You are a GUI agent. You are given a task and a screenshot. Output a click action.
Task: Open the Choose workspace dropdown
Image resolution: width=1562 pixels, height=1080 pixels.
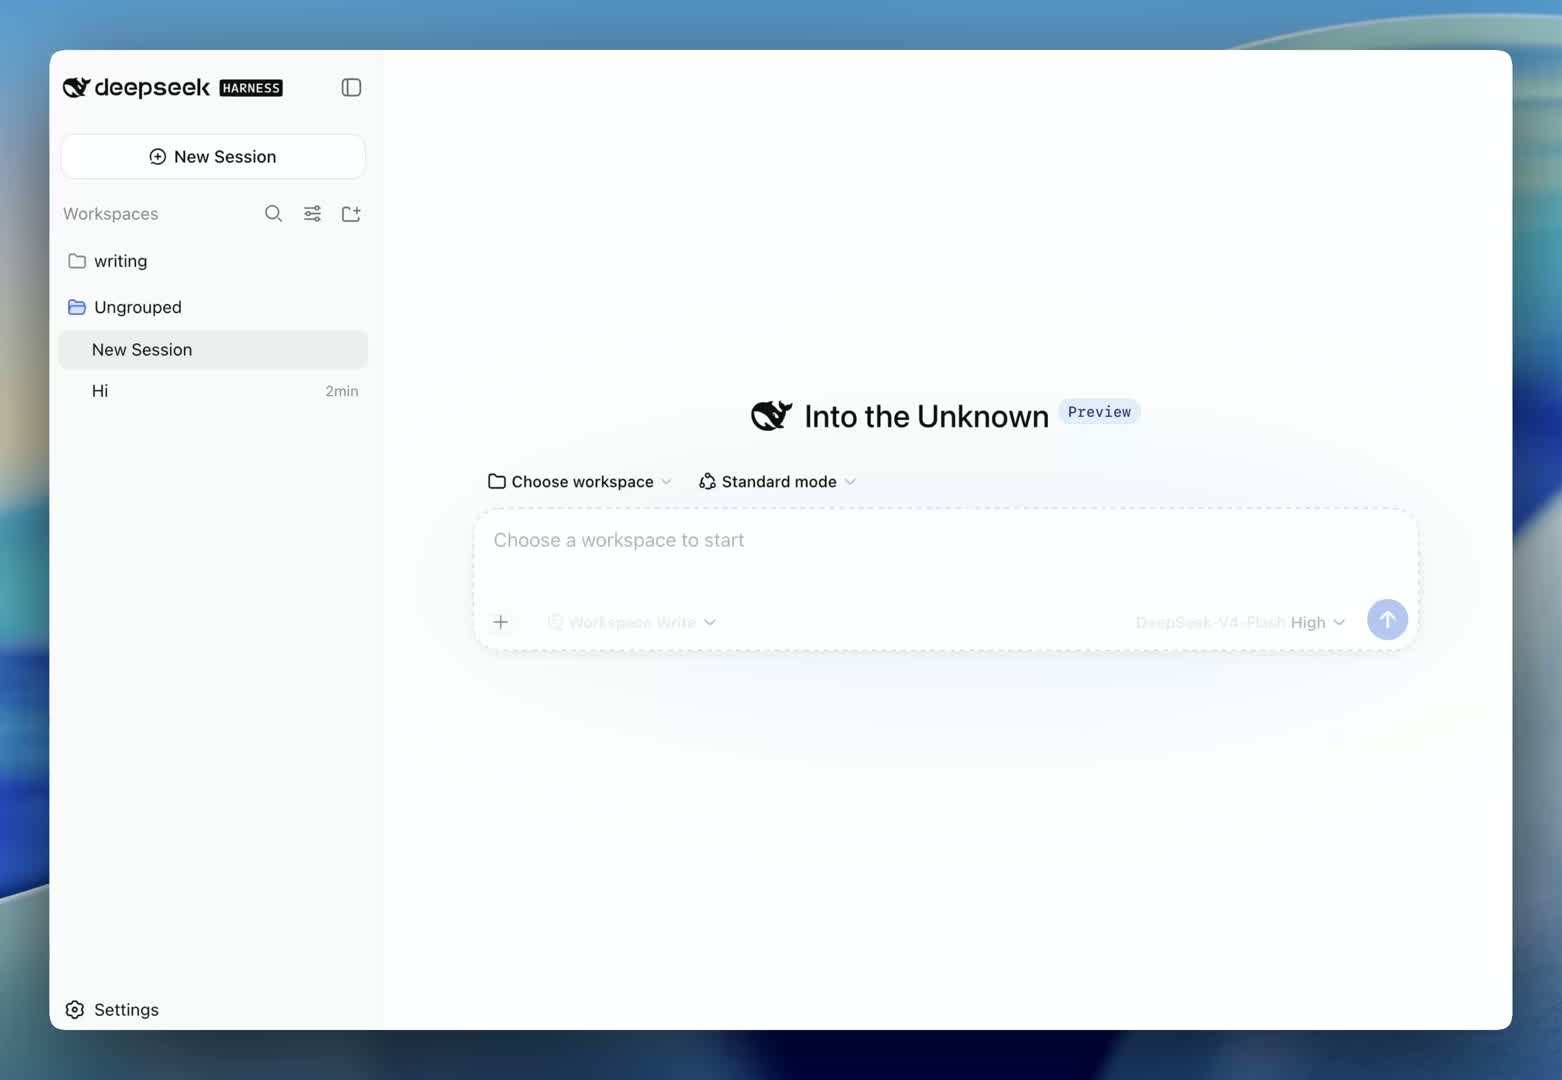[x=580, y=482]
